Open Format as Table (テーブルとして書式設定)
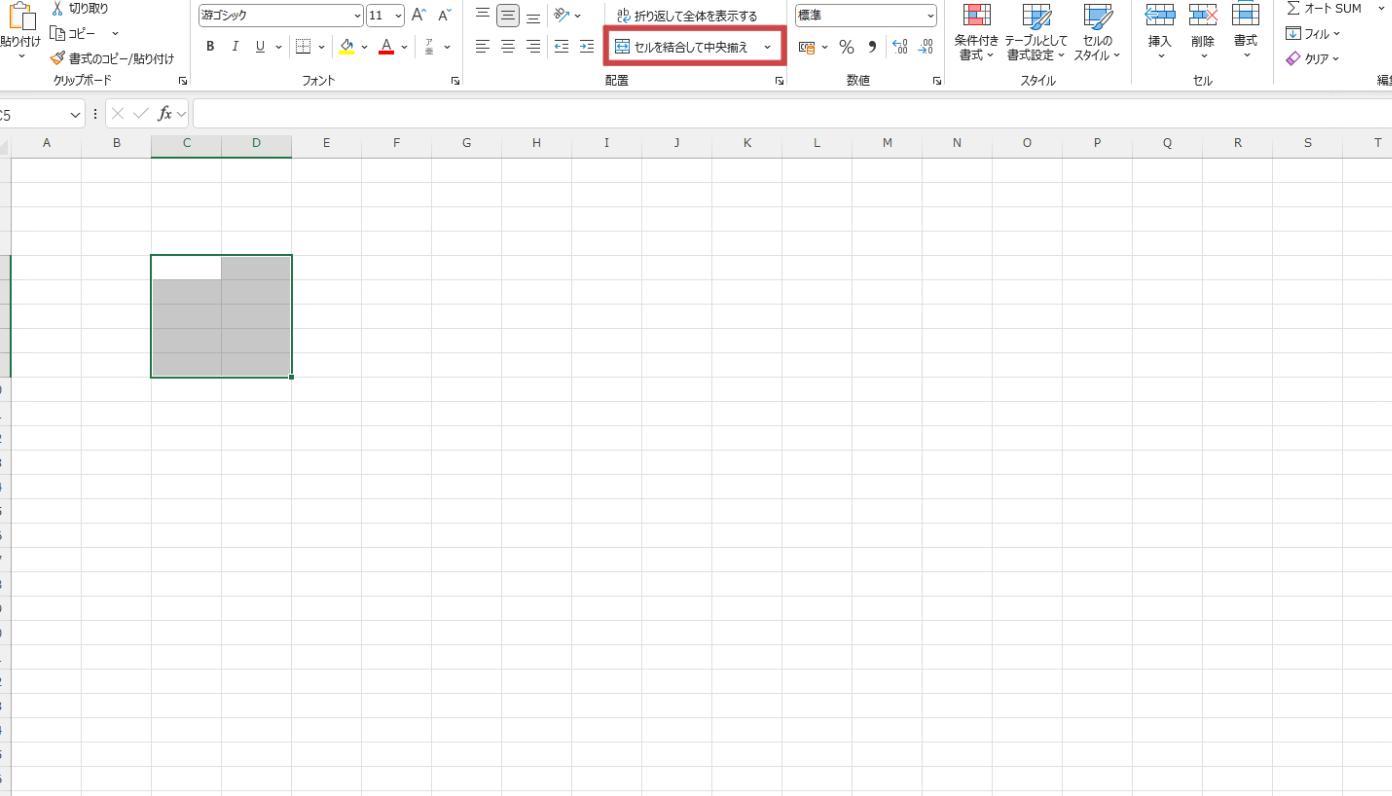Screen dimensions: 1392x796 tap(1036, 33)
